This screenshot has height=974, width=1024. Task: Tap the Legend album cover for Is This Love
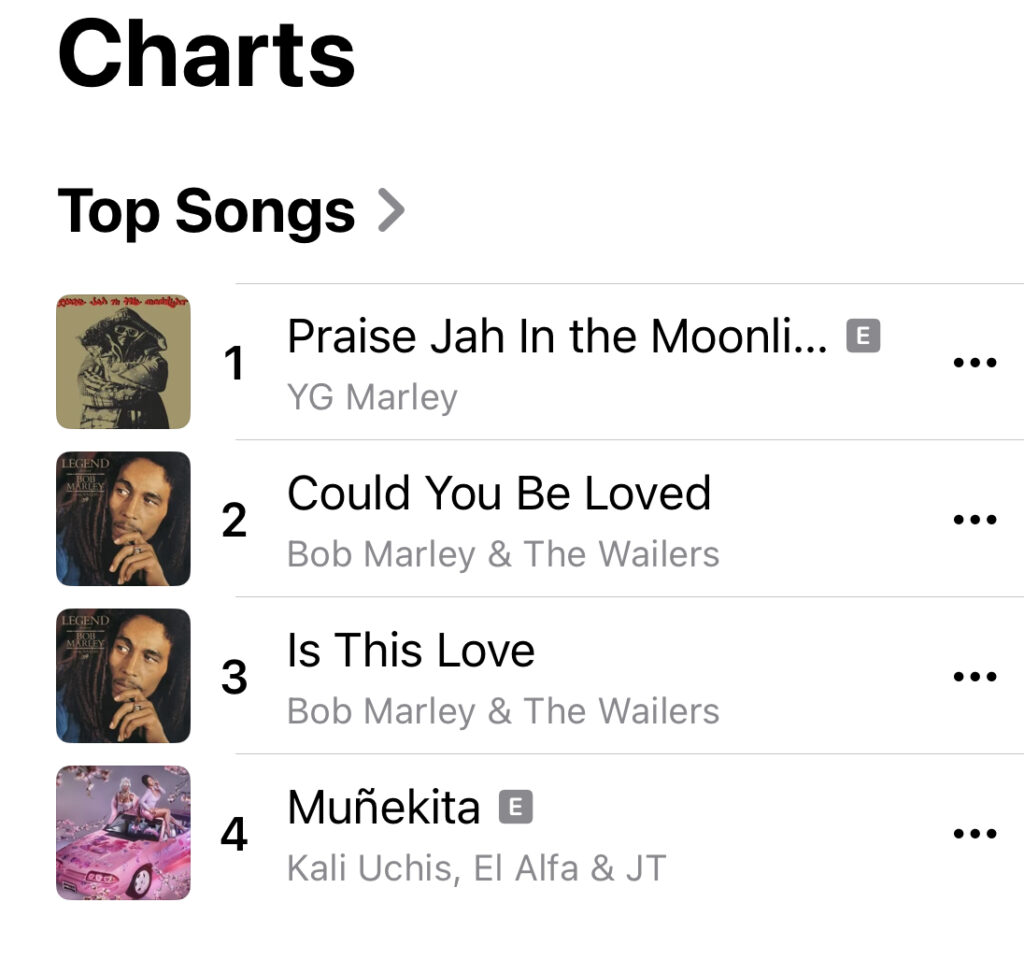[x=123, y=676]
